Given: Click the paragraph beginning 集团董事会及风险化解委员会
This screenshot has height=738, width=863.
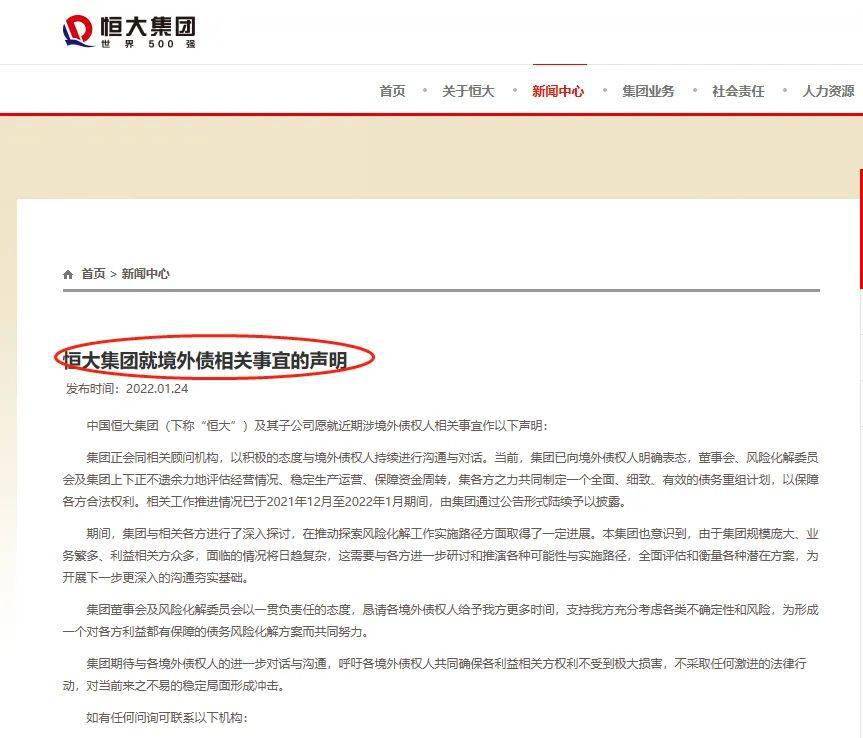Looking at the screenshot, I should pyautogui.click(x=440, y=620).
